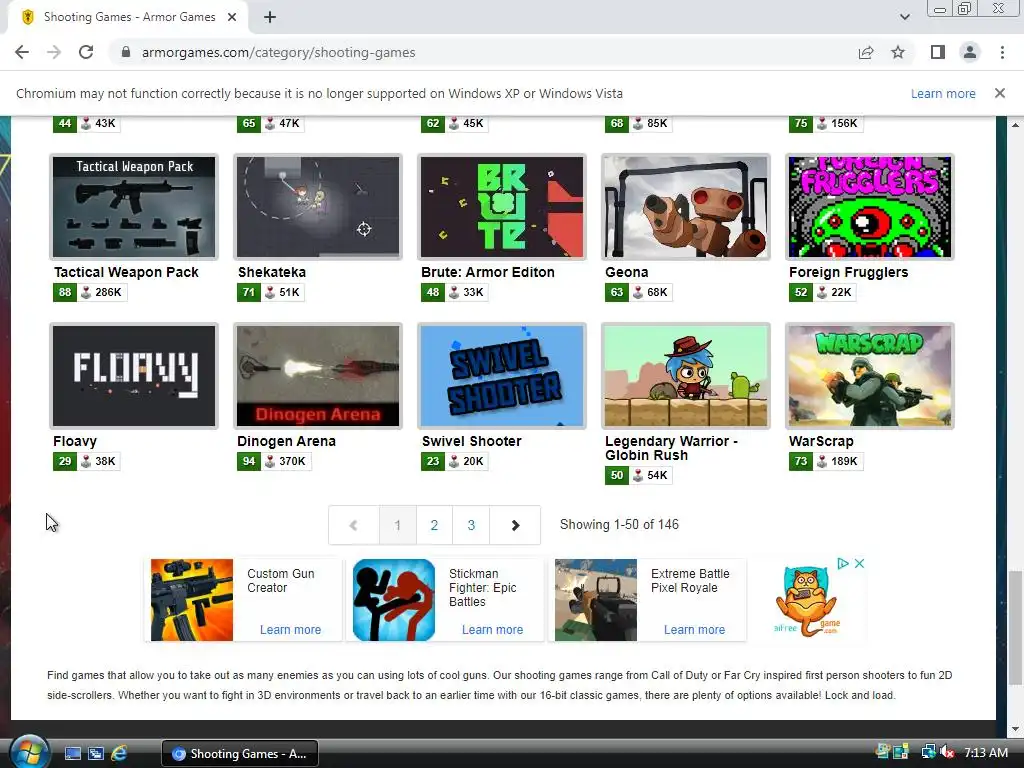Open the Stickman Fighter ad image
Viewport: 1024px width, 768px height.
point(394,600)
